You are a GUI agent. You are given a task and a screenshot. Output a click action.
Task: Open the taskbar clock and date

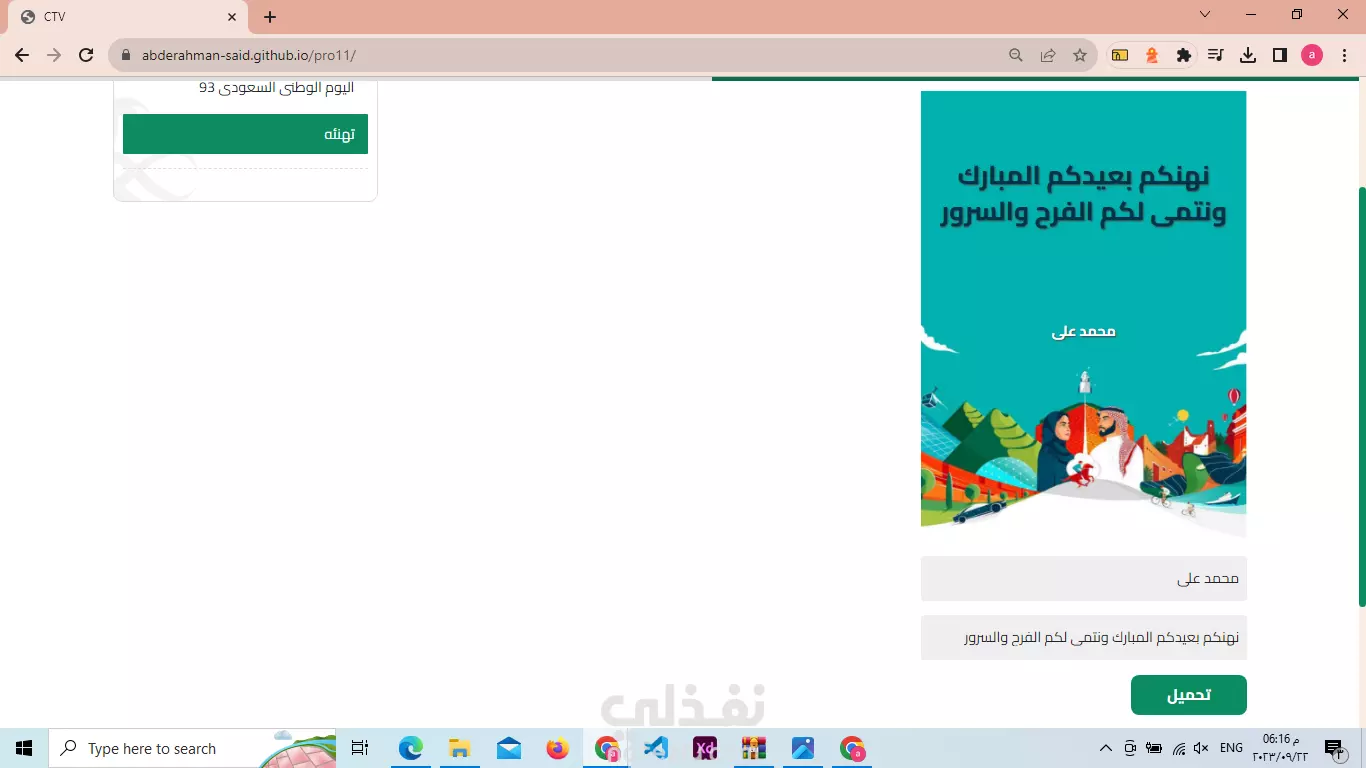pyautogui.click(x=1283, y=748)
